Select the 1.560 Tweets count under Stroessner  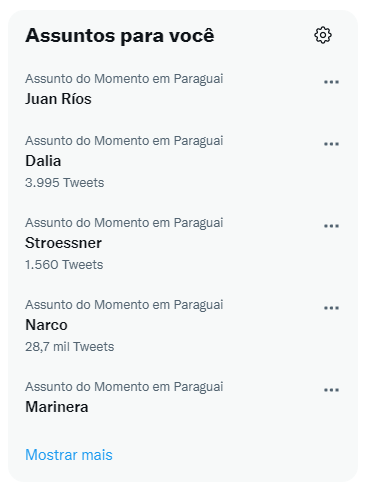coord(64,265)
